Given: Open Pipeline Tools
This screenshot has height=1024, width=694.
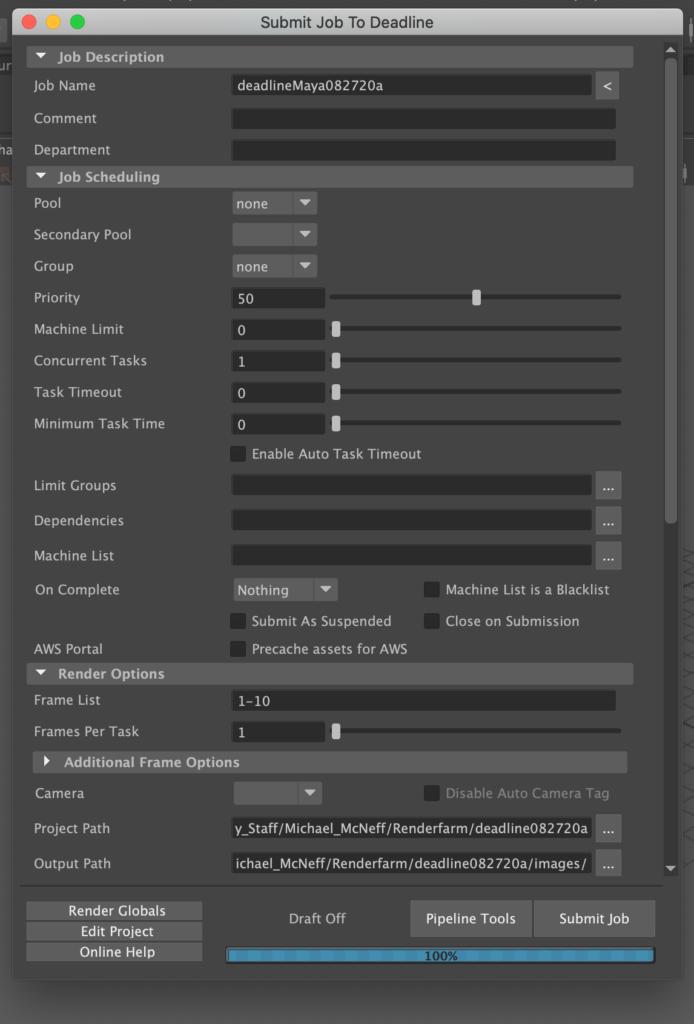Looking at the screenshot, I should click(471, 919).
